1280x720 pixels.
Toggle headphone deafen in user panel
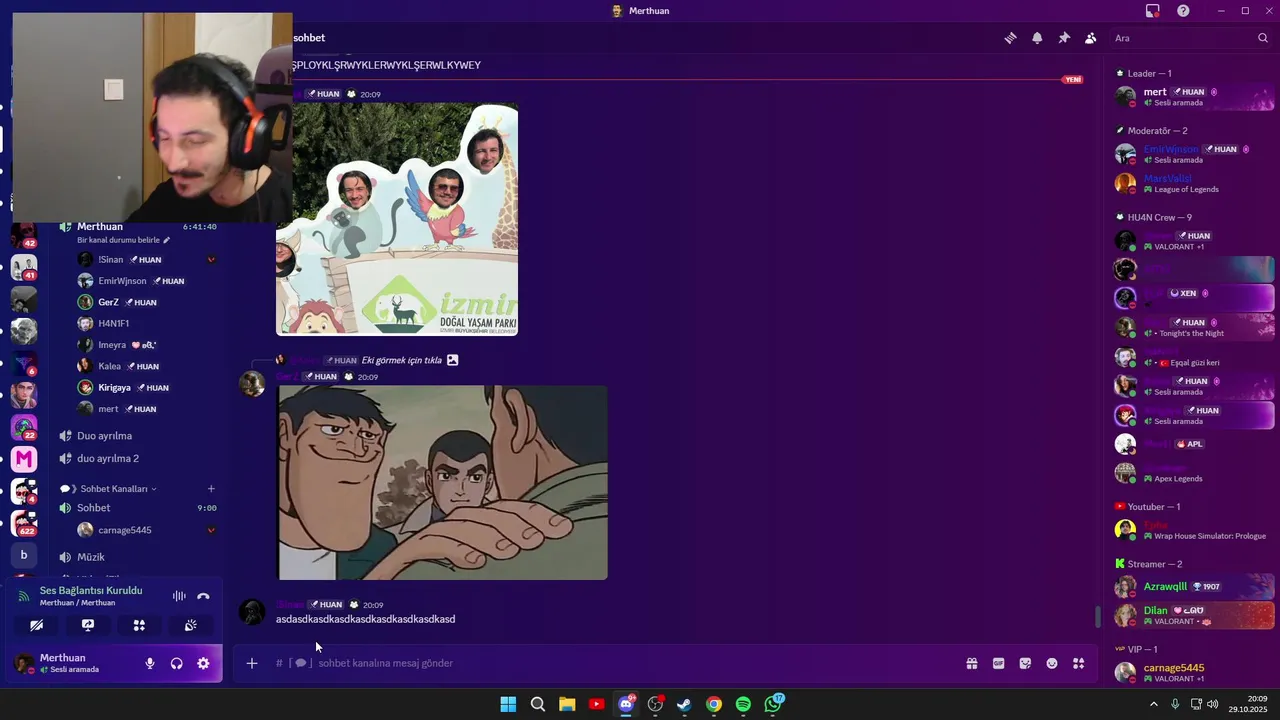[x=177, y=663]
